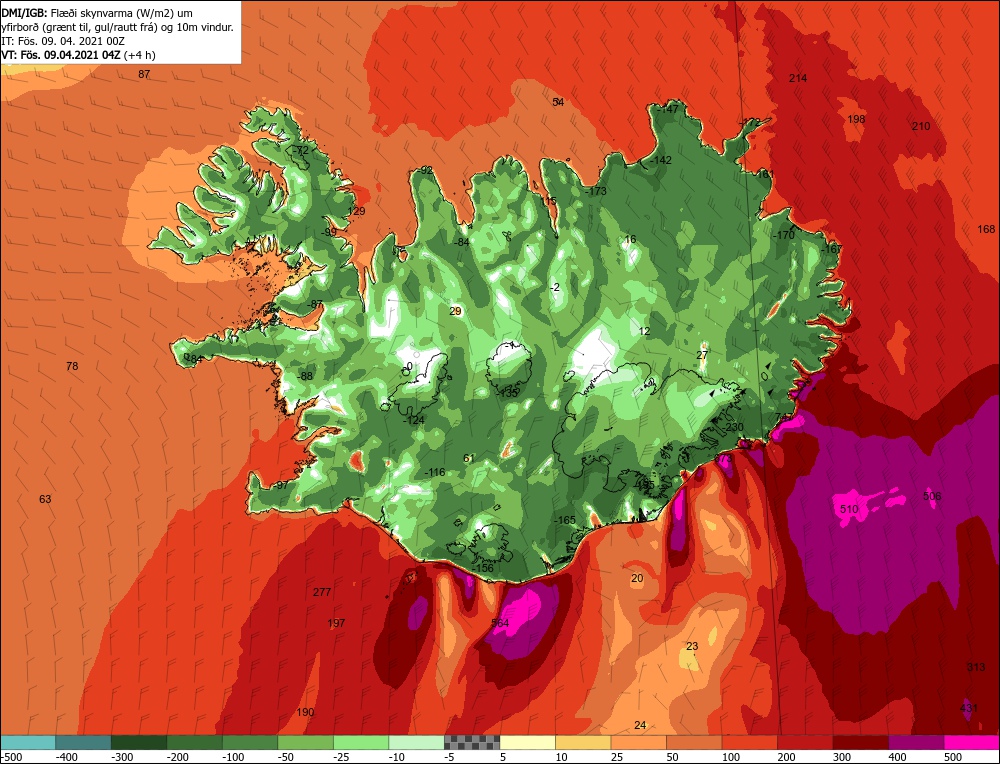Click the land value -72 in the Westfjords
Screen dimensions: 1000x764
click(x=300, y=151)
